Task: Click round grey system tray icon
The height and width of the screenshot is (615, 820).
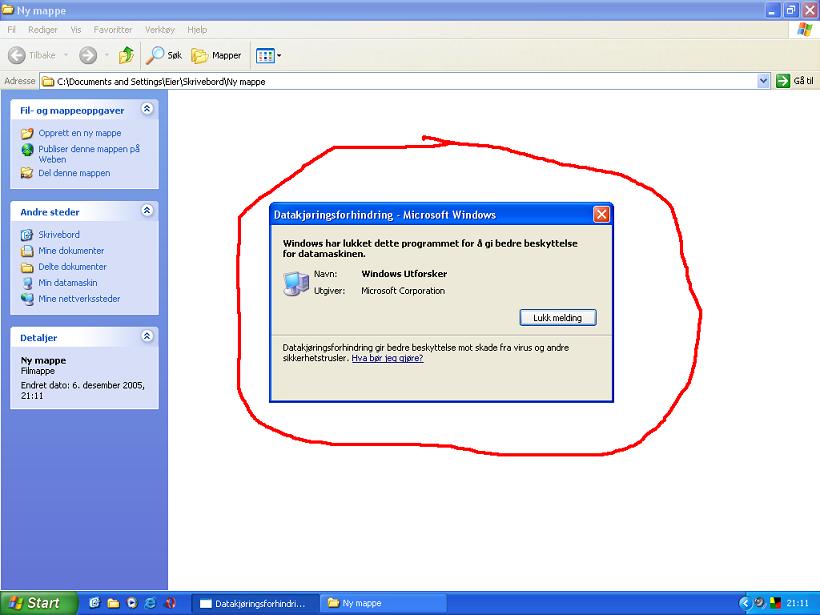Action: coord(760,603)
